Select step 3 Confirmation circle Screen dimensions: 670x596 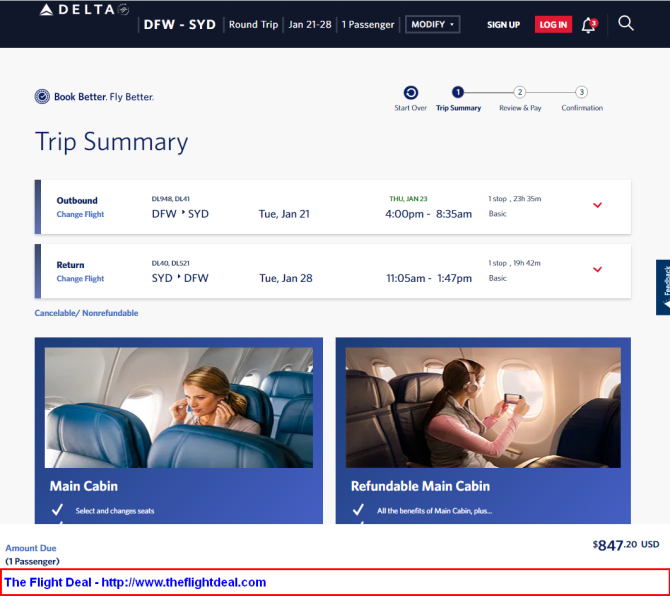[581, 92]
